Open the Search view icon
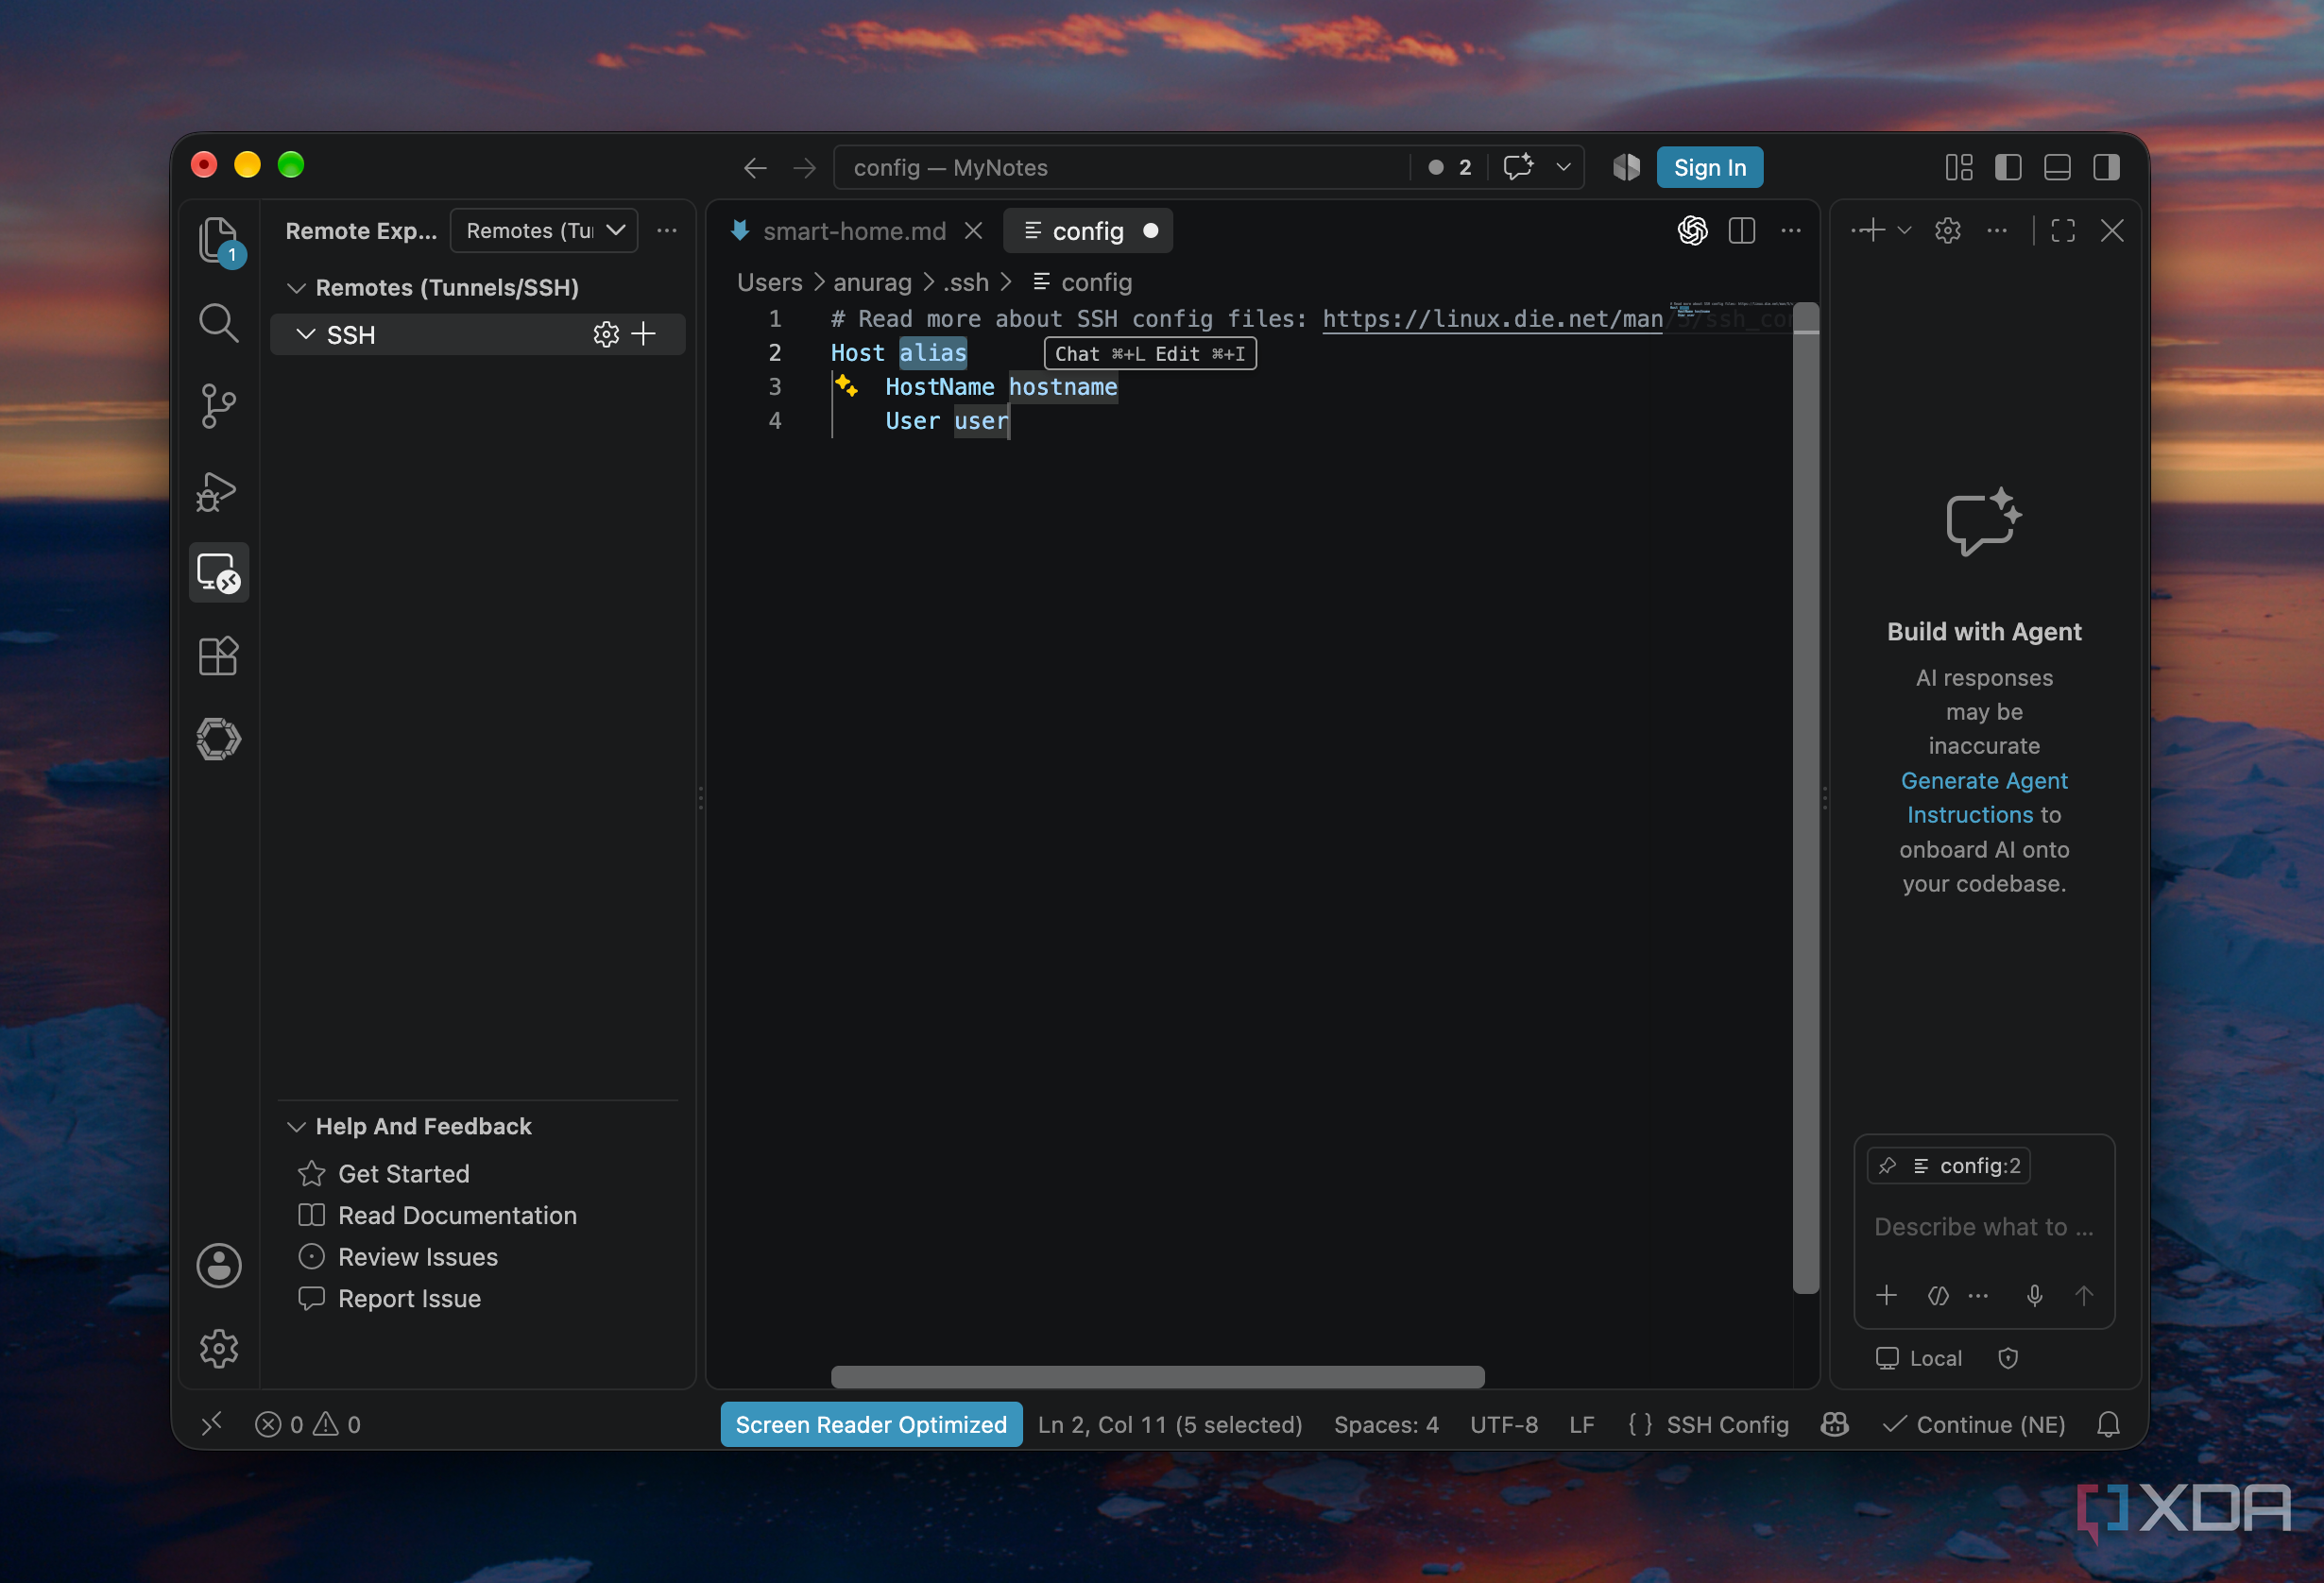The width and height of the screenshot is (2324, 1583). click(x=218, y=323)
